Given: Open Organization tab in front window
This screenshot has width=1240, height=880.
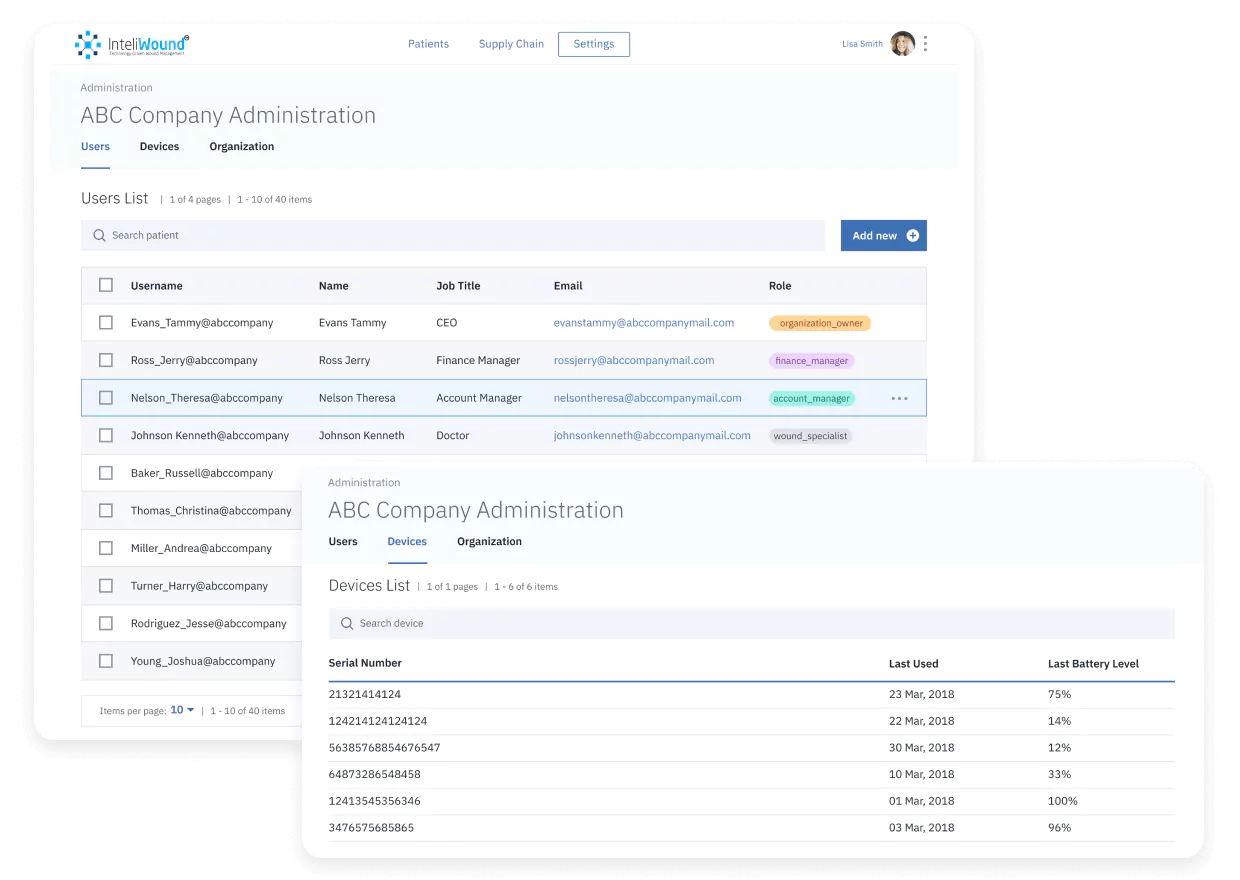Looking at the screenshot, I should coord(489,542).
